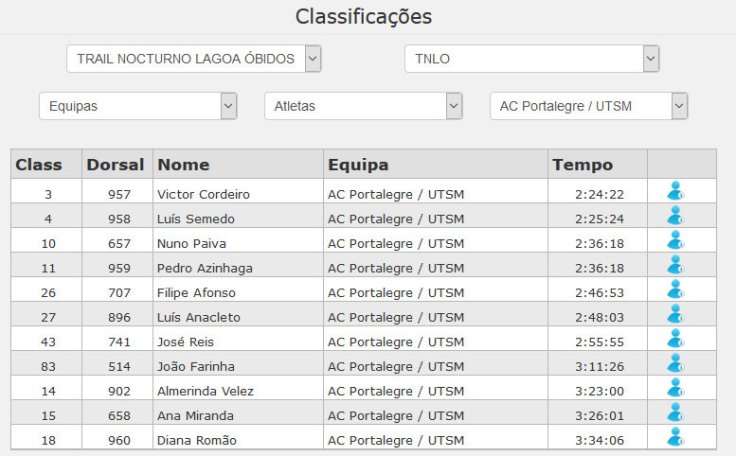Click the profile icon for Diana Romão
Screen dimensions: 736x456
point(675,437)
